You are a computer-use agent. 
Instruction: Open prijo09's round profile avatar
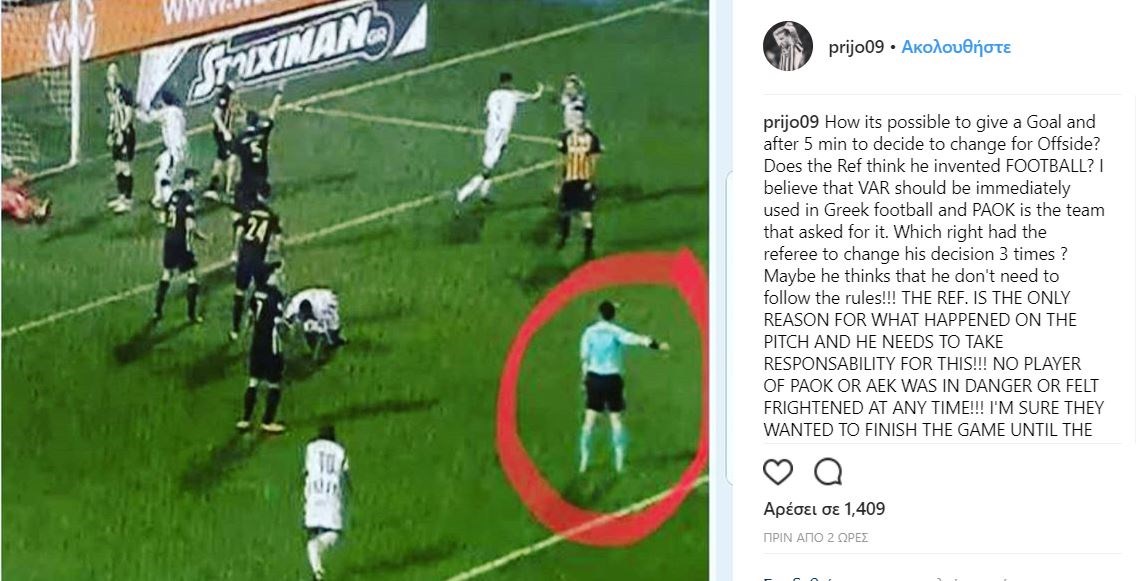point(788,46)
